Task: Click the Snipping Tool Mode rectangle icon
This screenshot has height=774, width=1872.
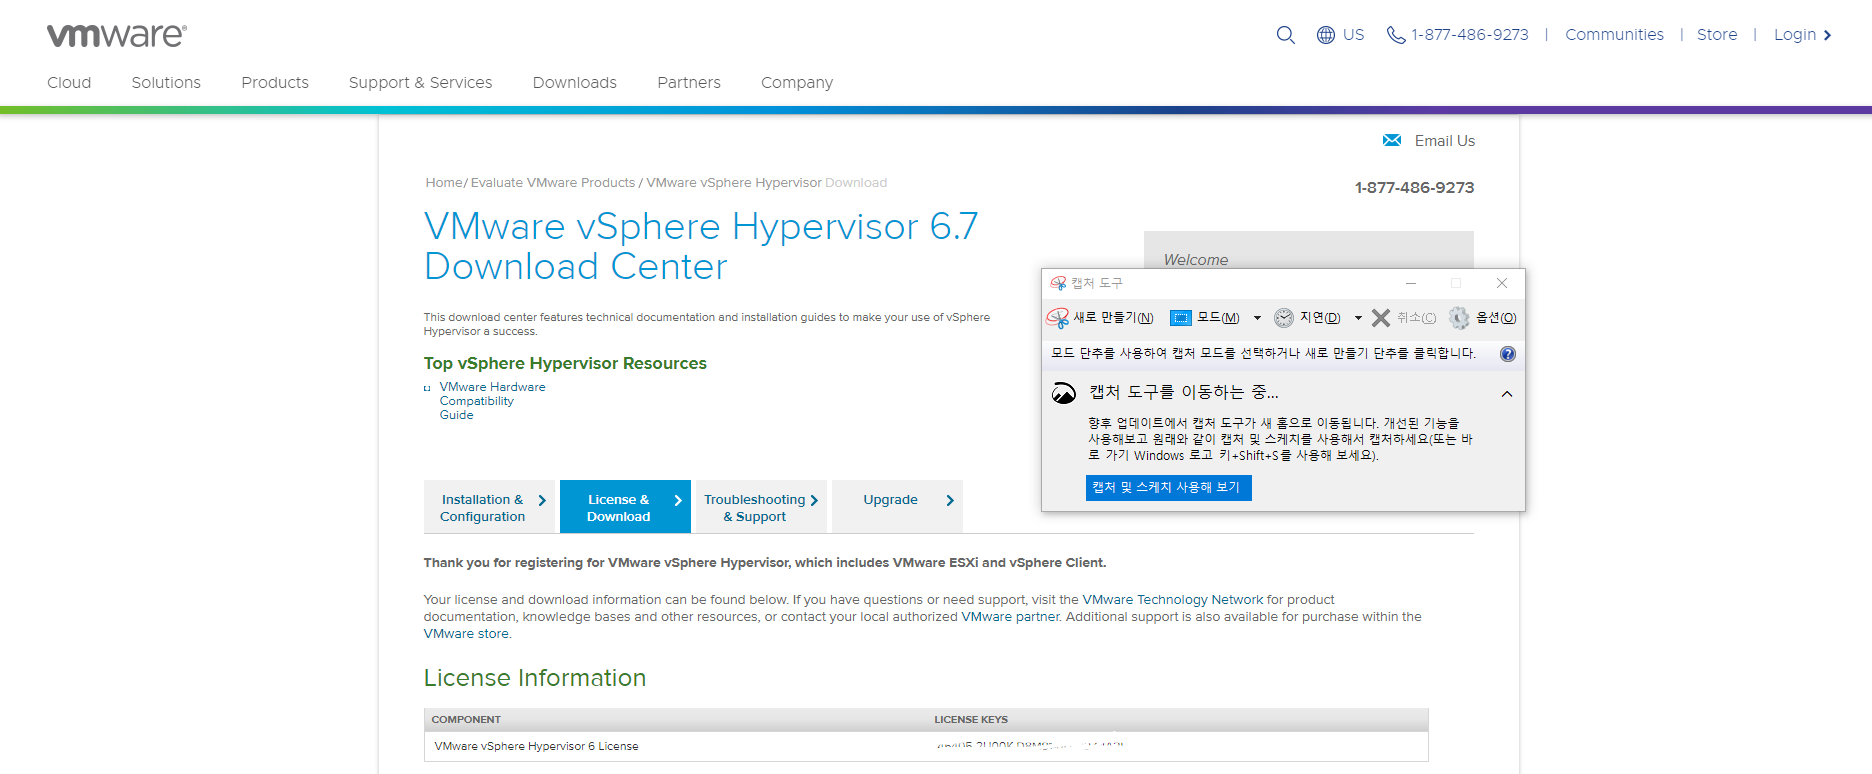Action: coord(1181,318)
